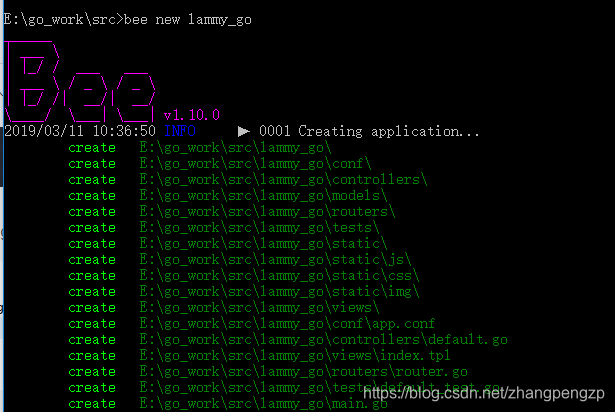Select path ending lammy_go\conf\
Viewport: 615px width, 412px height.
[255, 164]
